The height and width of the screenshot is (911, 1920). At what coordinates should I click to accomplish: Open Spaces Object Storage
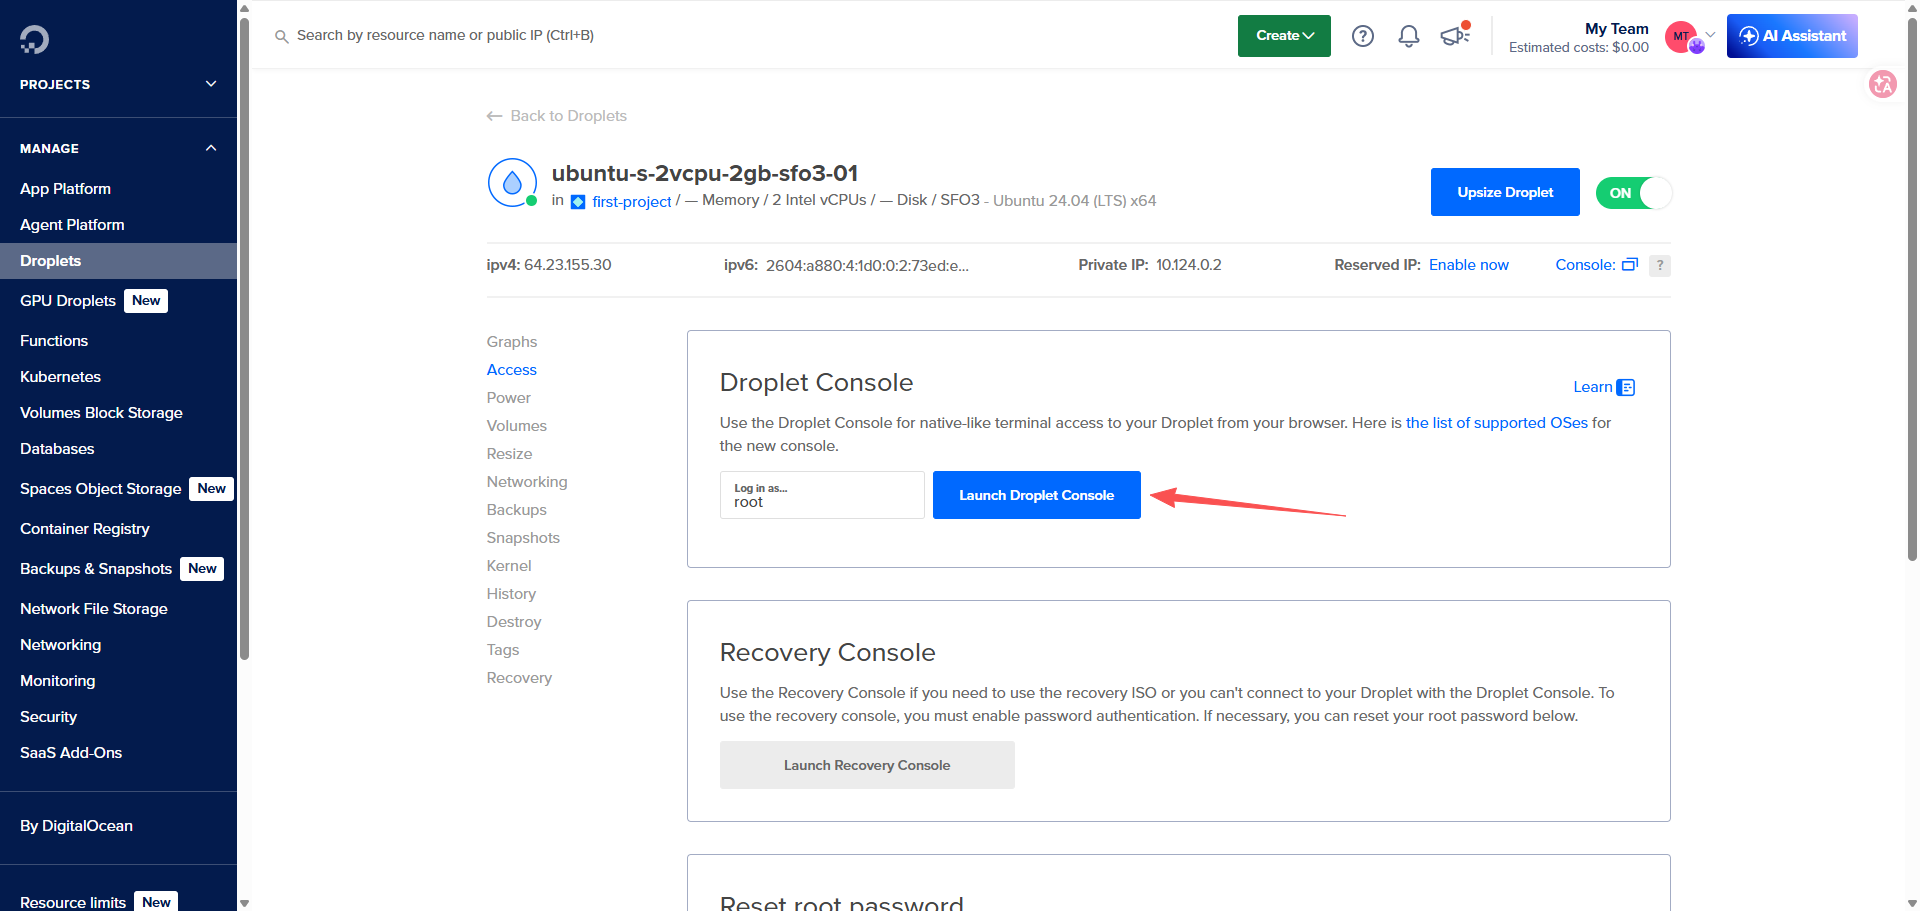coord(100,489)
